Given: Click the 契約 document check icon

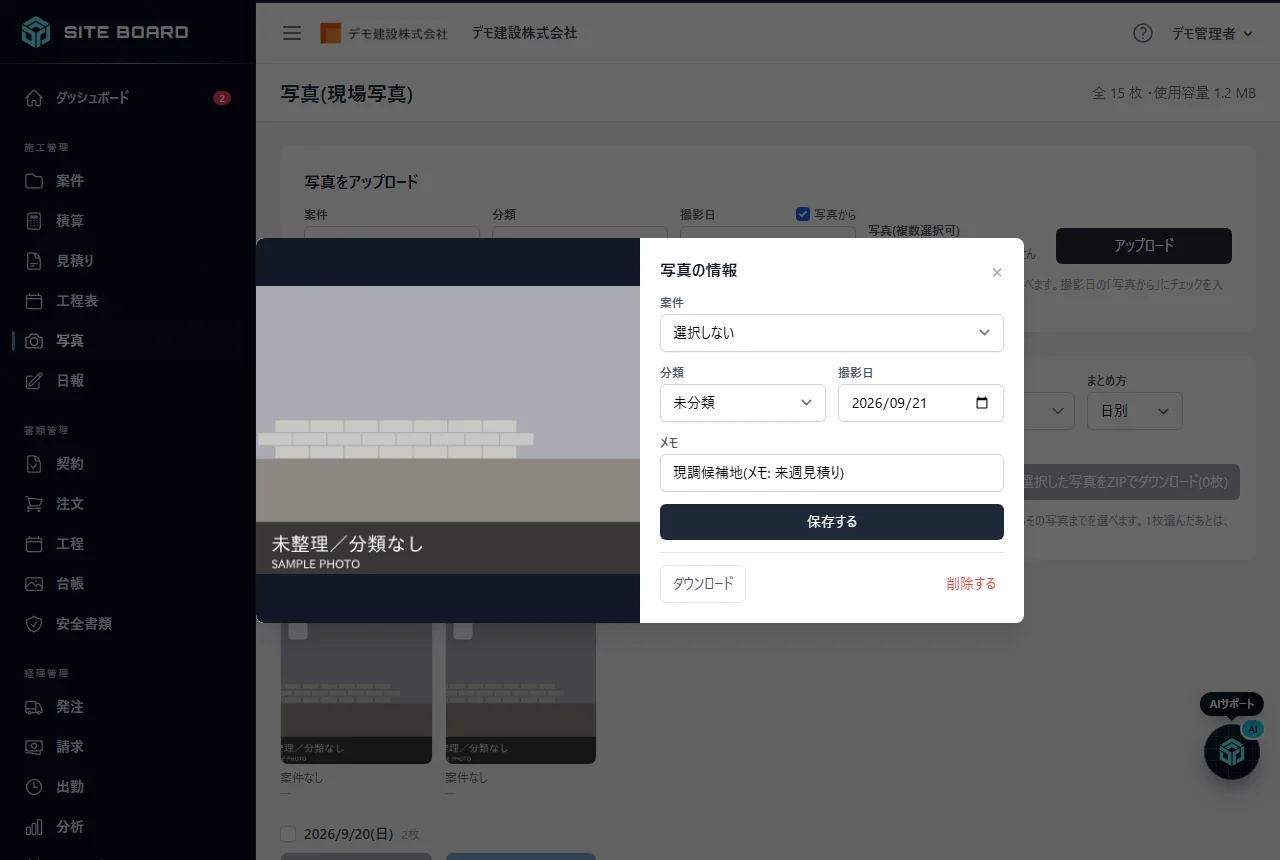Looking at the screenshot, I should coord(34,464).
